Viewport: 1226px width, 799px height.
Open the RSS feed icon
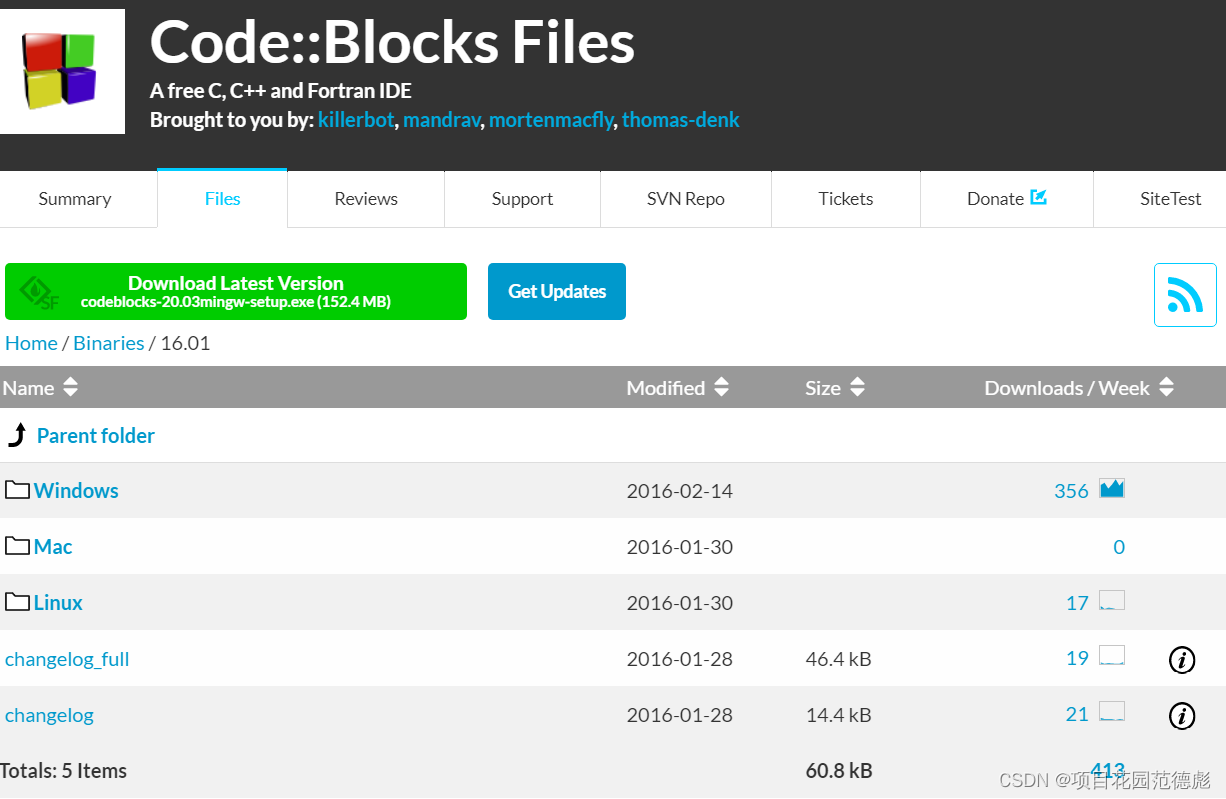coord(1185,295)
